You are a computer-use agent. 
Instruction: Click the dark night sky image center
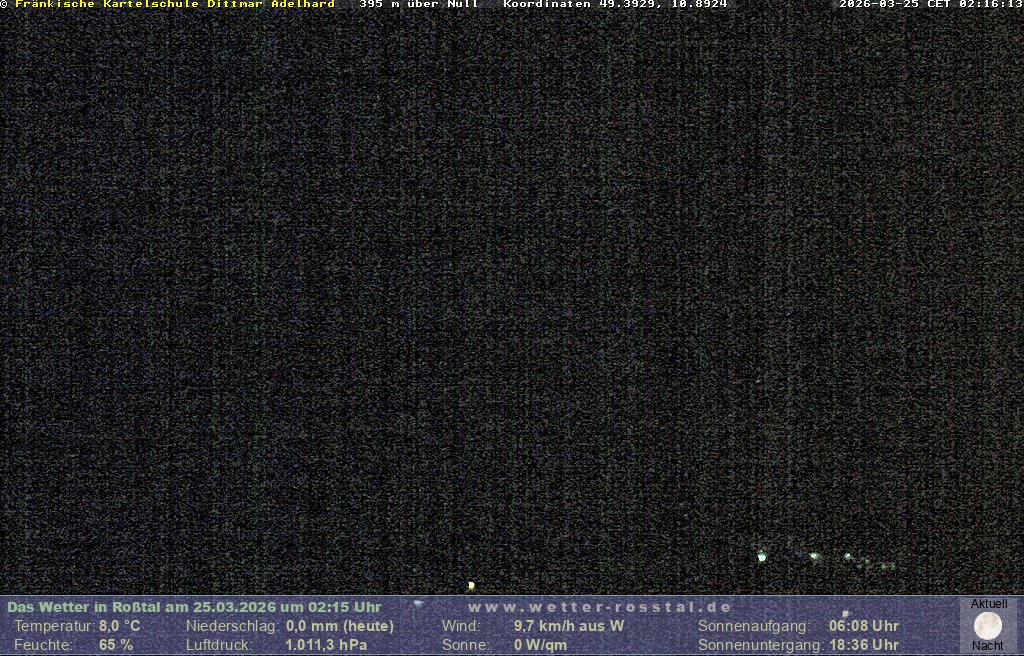(x=512, y=300)
